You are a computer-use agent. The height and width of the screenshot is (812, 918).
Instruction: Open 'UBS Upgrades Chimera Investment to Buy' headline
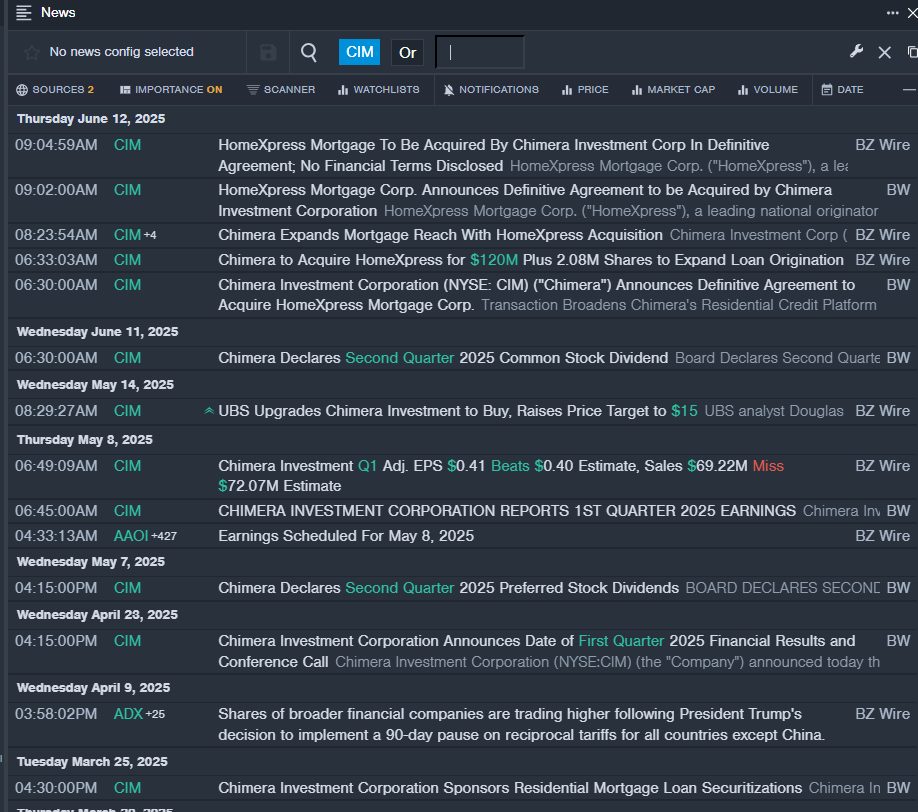458,411
